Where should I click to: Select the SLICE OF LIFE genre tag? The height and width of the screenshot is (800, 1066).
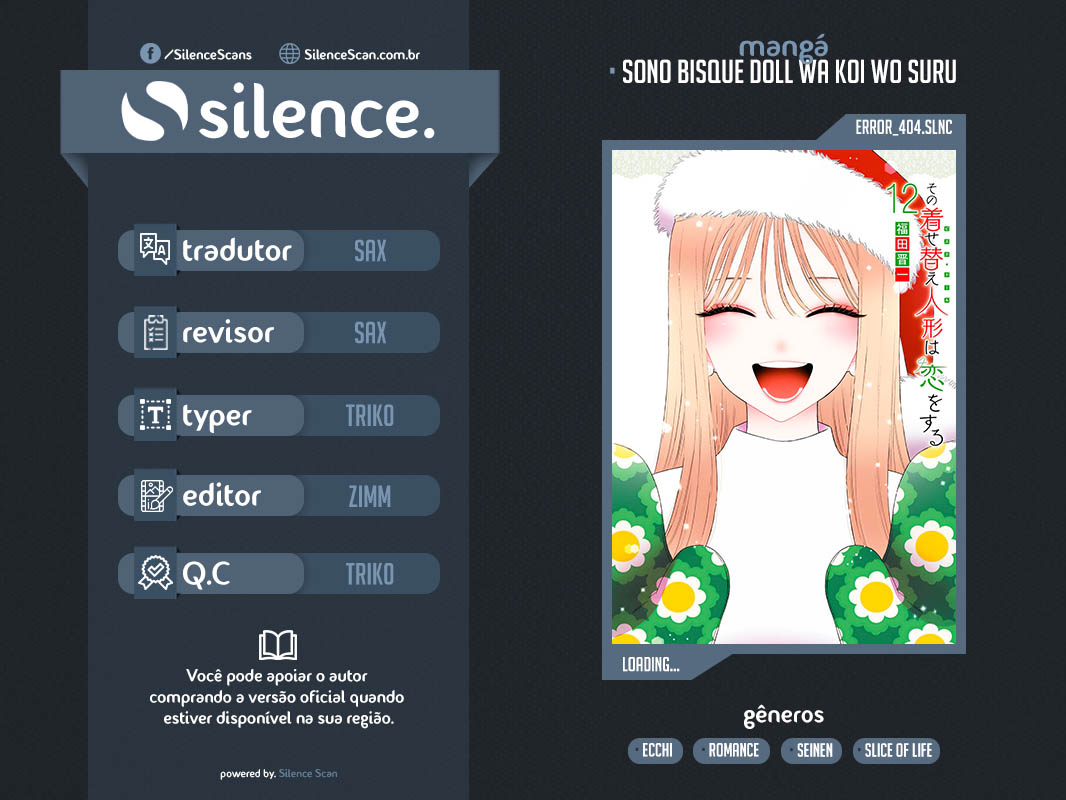point(896,751)
